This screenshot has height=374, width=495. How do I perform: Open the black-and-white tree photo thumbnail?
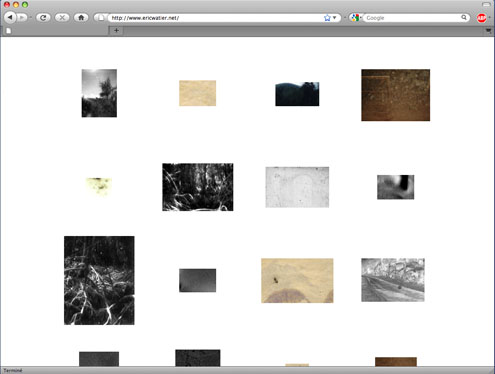(99, 93)
